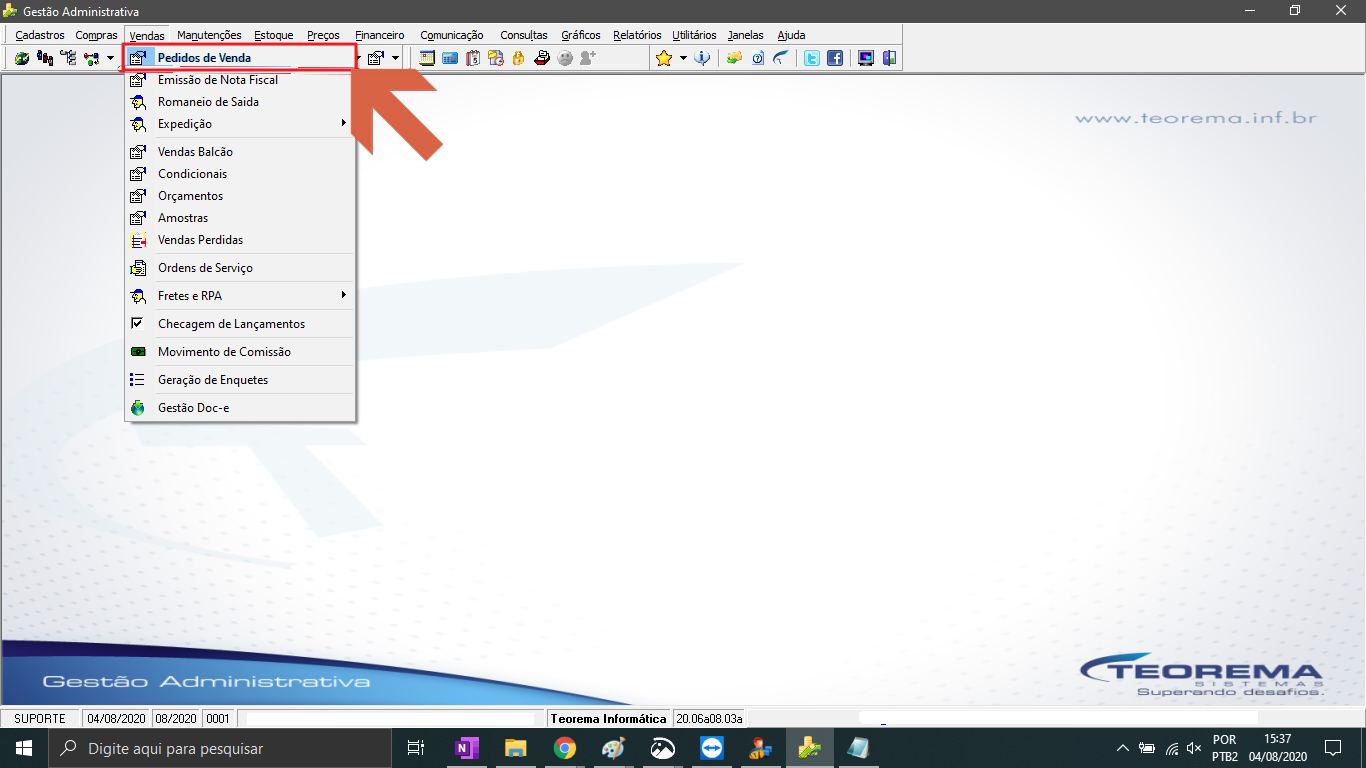Select Vendas Balcão menu entry
Image resolution: width=1366 pixels, height=768 pixels.
(240, 152)
